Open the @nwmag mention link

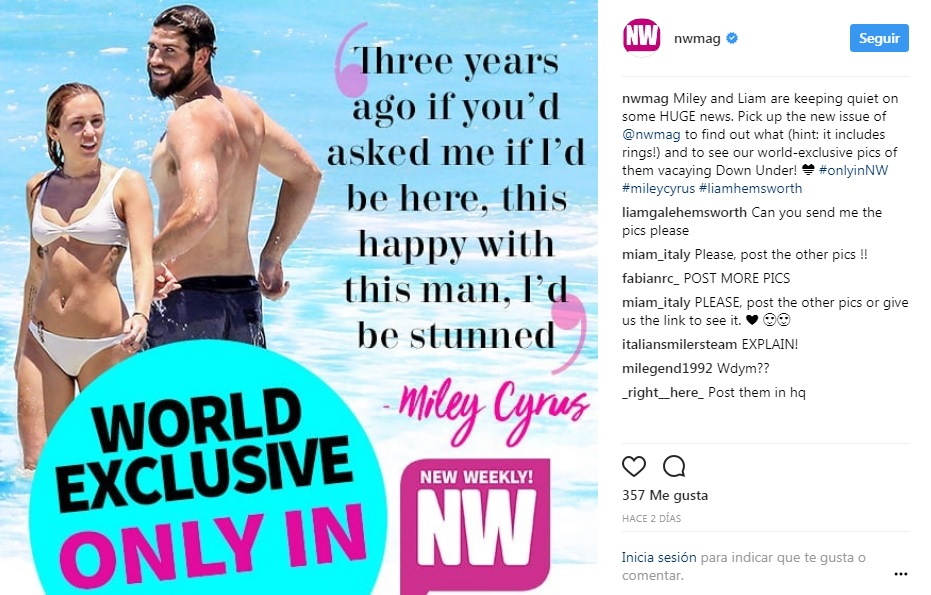pos(651,134)
